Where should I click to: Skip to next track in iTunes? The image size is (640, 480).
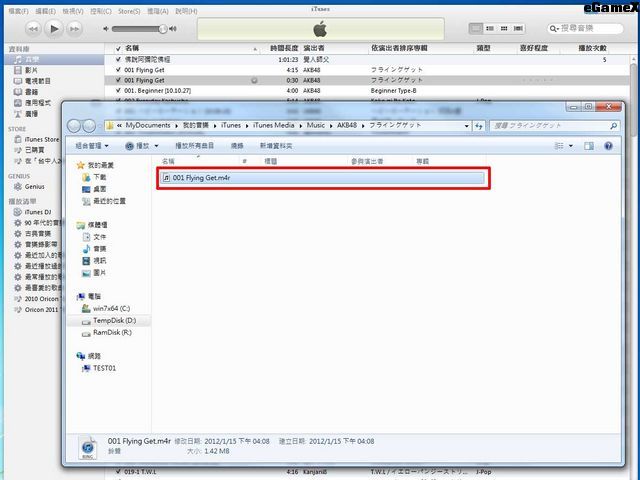[x=75, y=29]
